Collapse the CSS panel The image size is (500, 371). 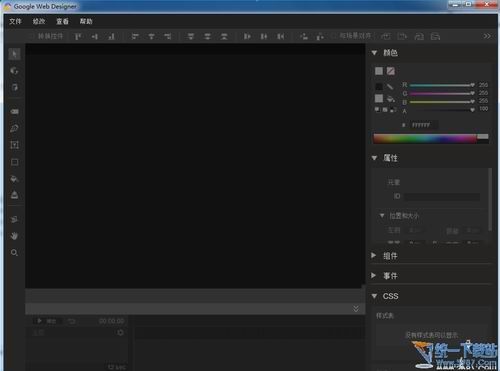(374, 296)
